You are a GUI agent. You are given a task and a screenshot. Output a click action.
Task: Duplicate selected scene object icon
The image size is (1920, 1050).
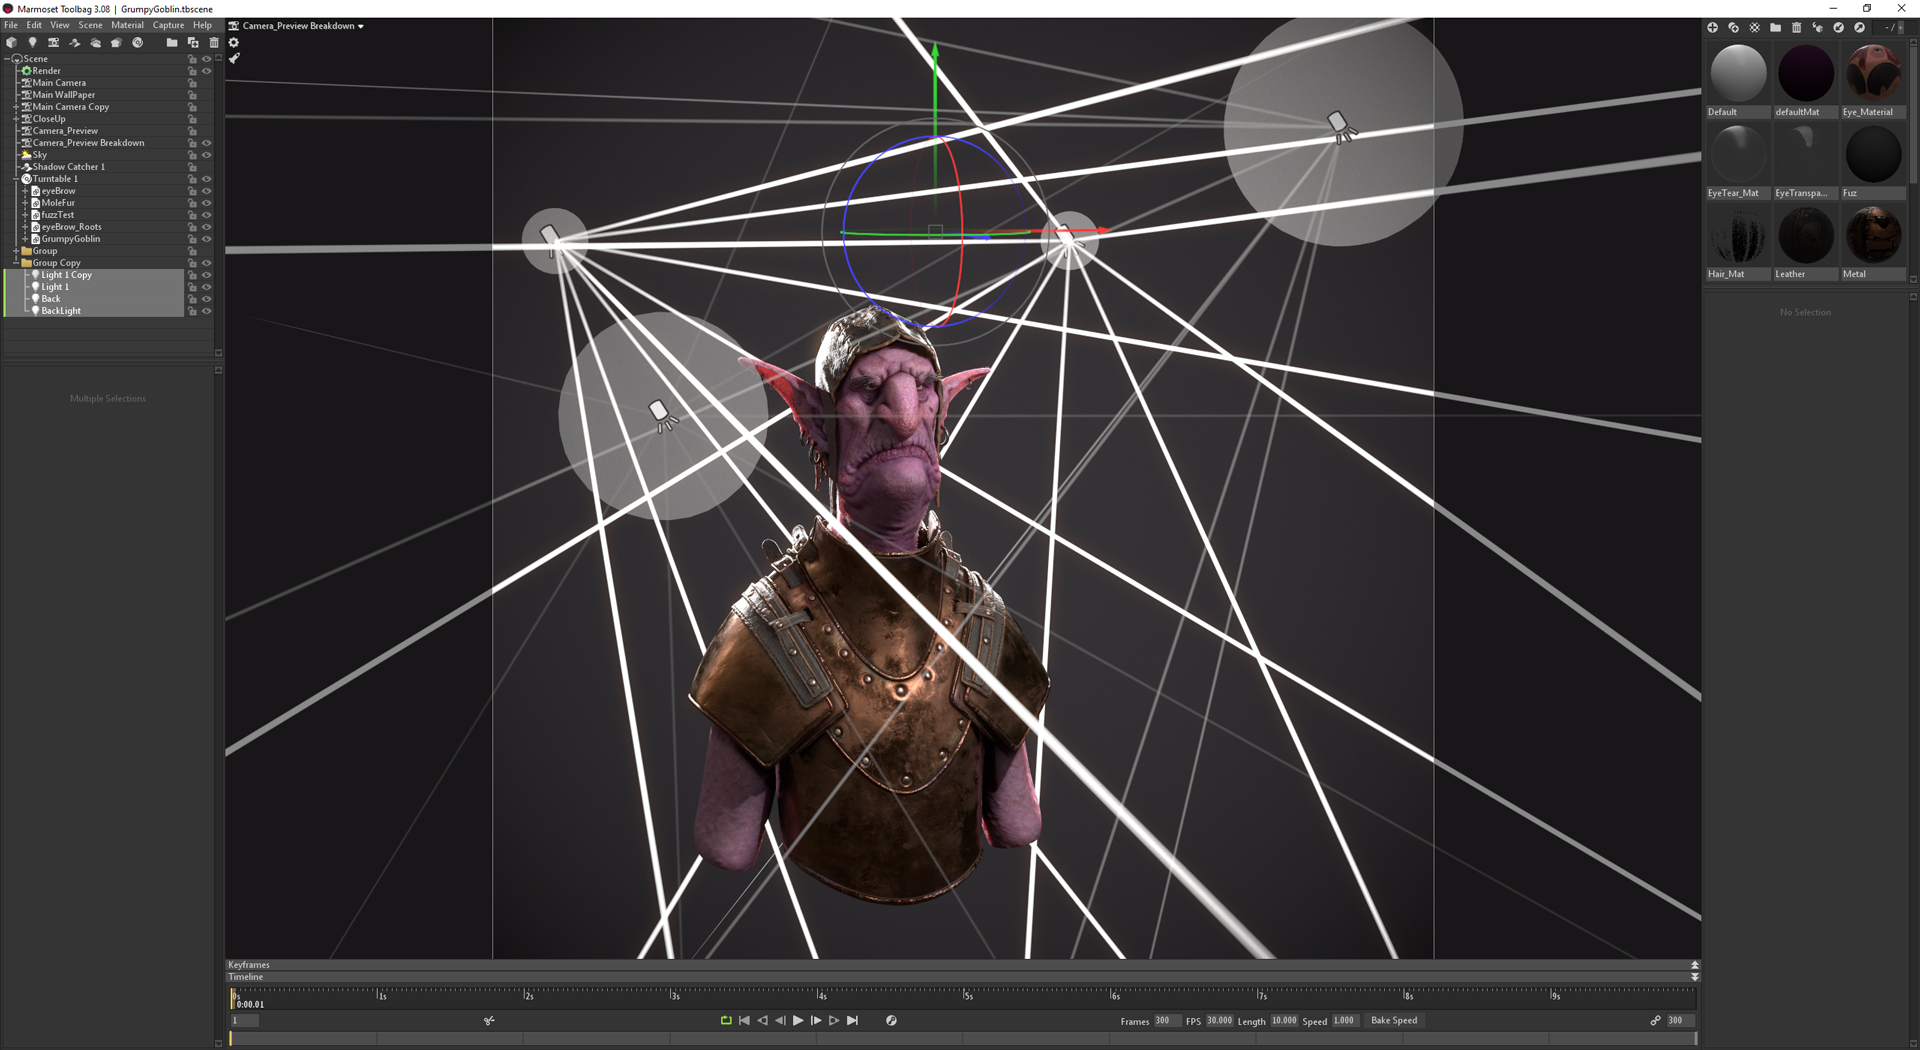193,43
